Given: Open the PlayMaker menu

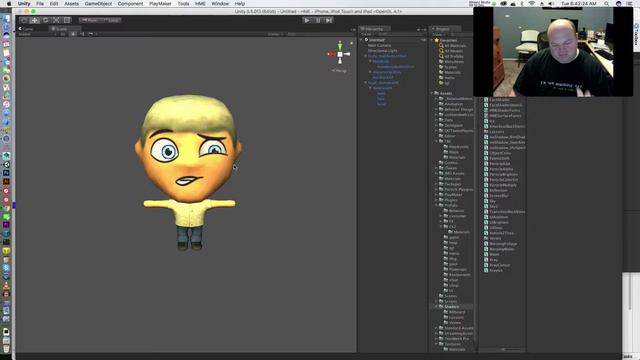Looking at the screenshot, I should pyautogui.click(x=160, y=4).
